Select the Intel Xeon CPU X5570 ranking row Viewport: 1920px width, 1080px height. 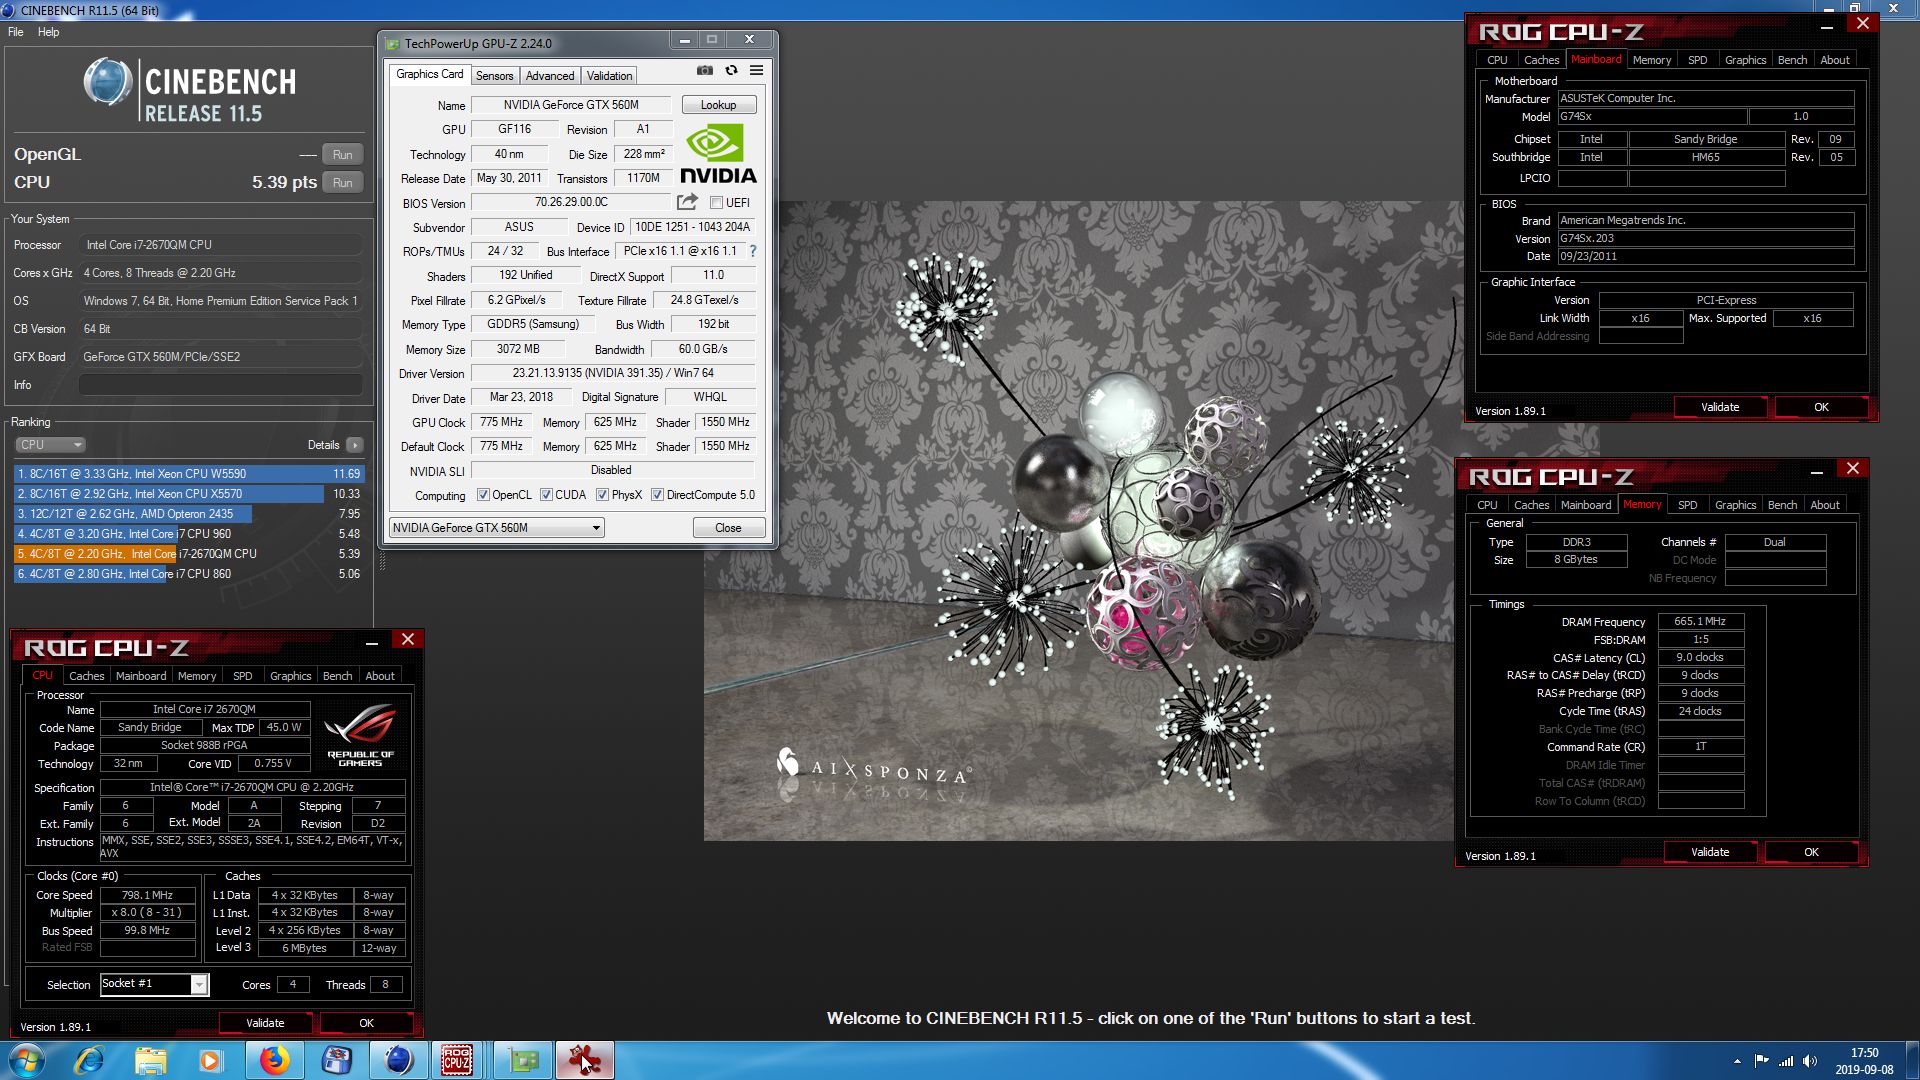tap(188, 494)
